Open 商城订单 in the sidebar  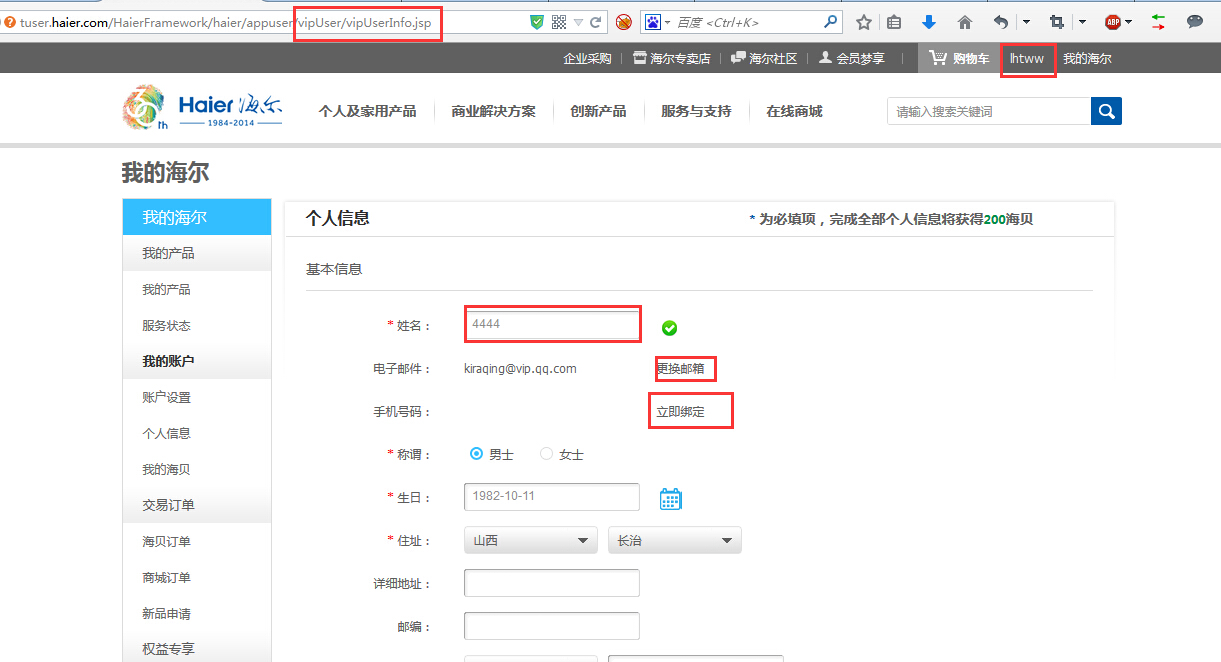(166, 578)
